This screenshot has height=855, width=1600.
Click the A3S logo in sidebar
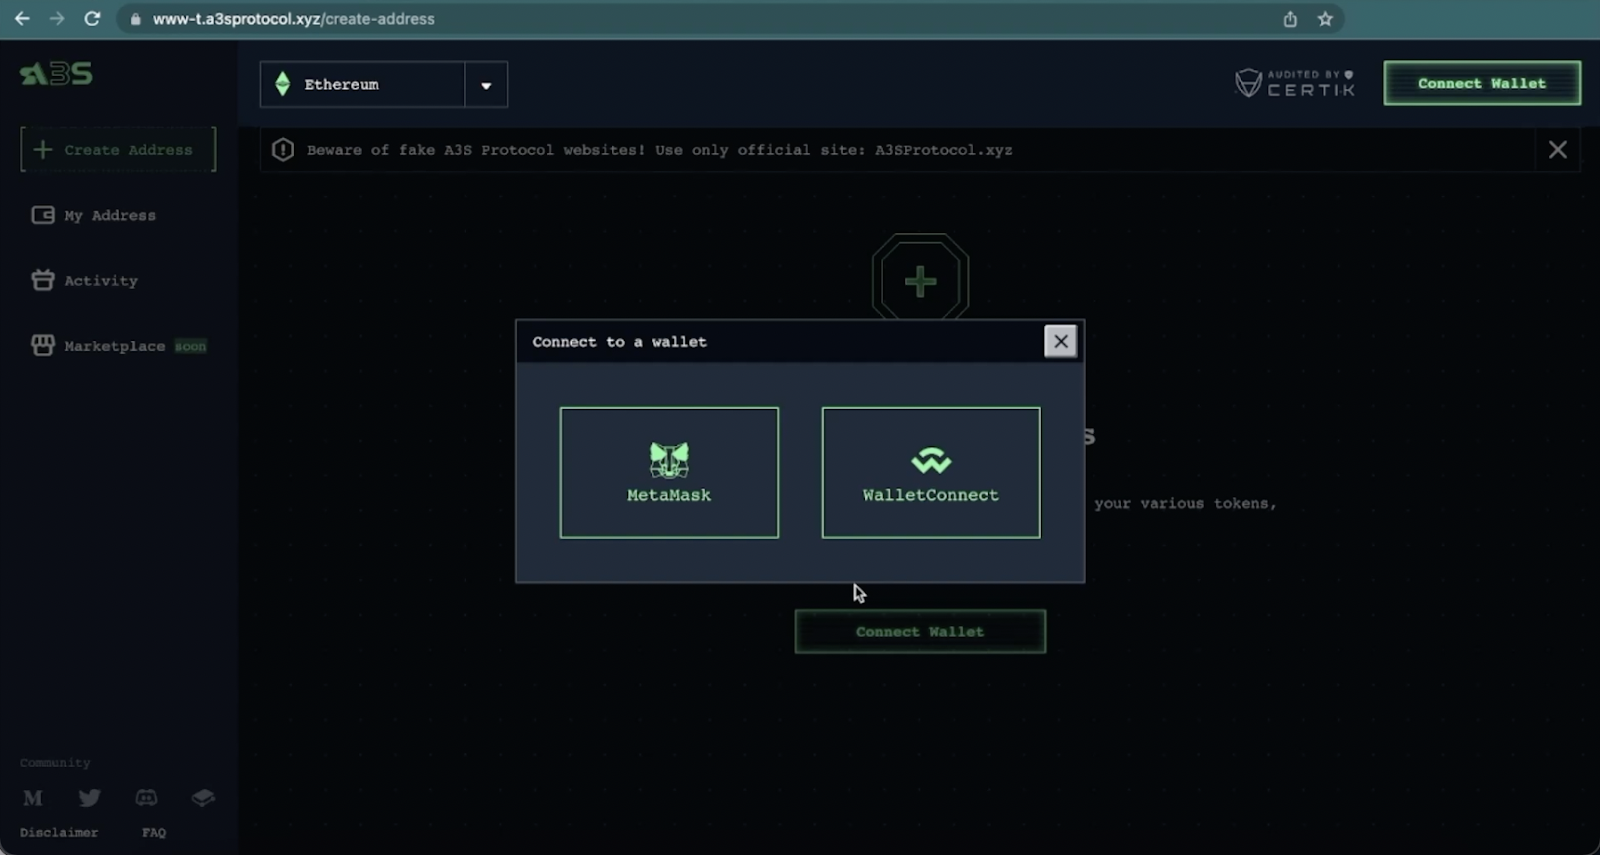[56, 74]
